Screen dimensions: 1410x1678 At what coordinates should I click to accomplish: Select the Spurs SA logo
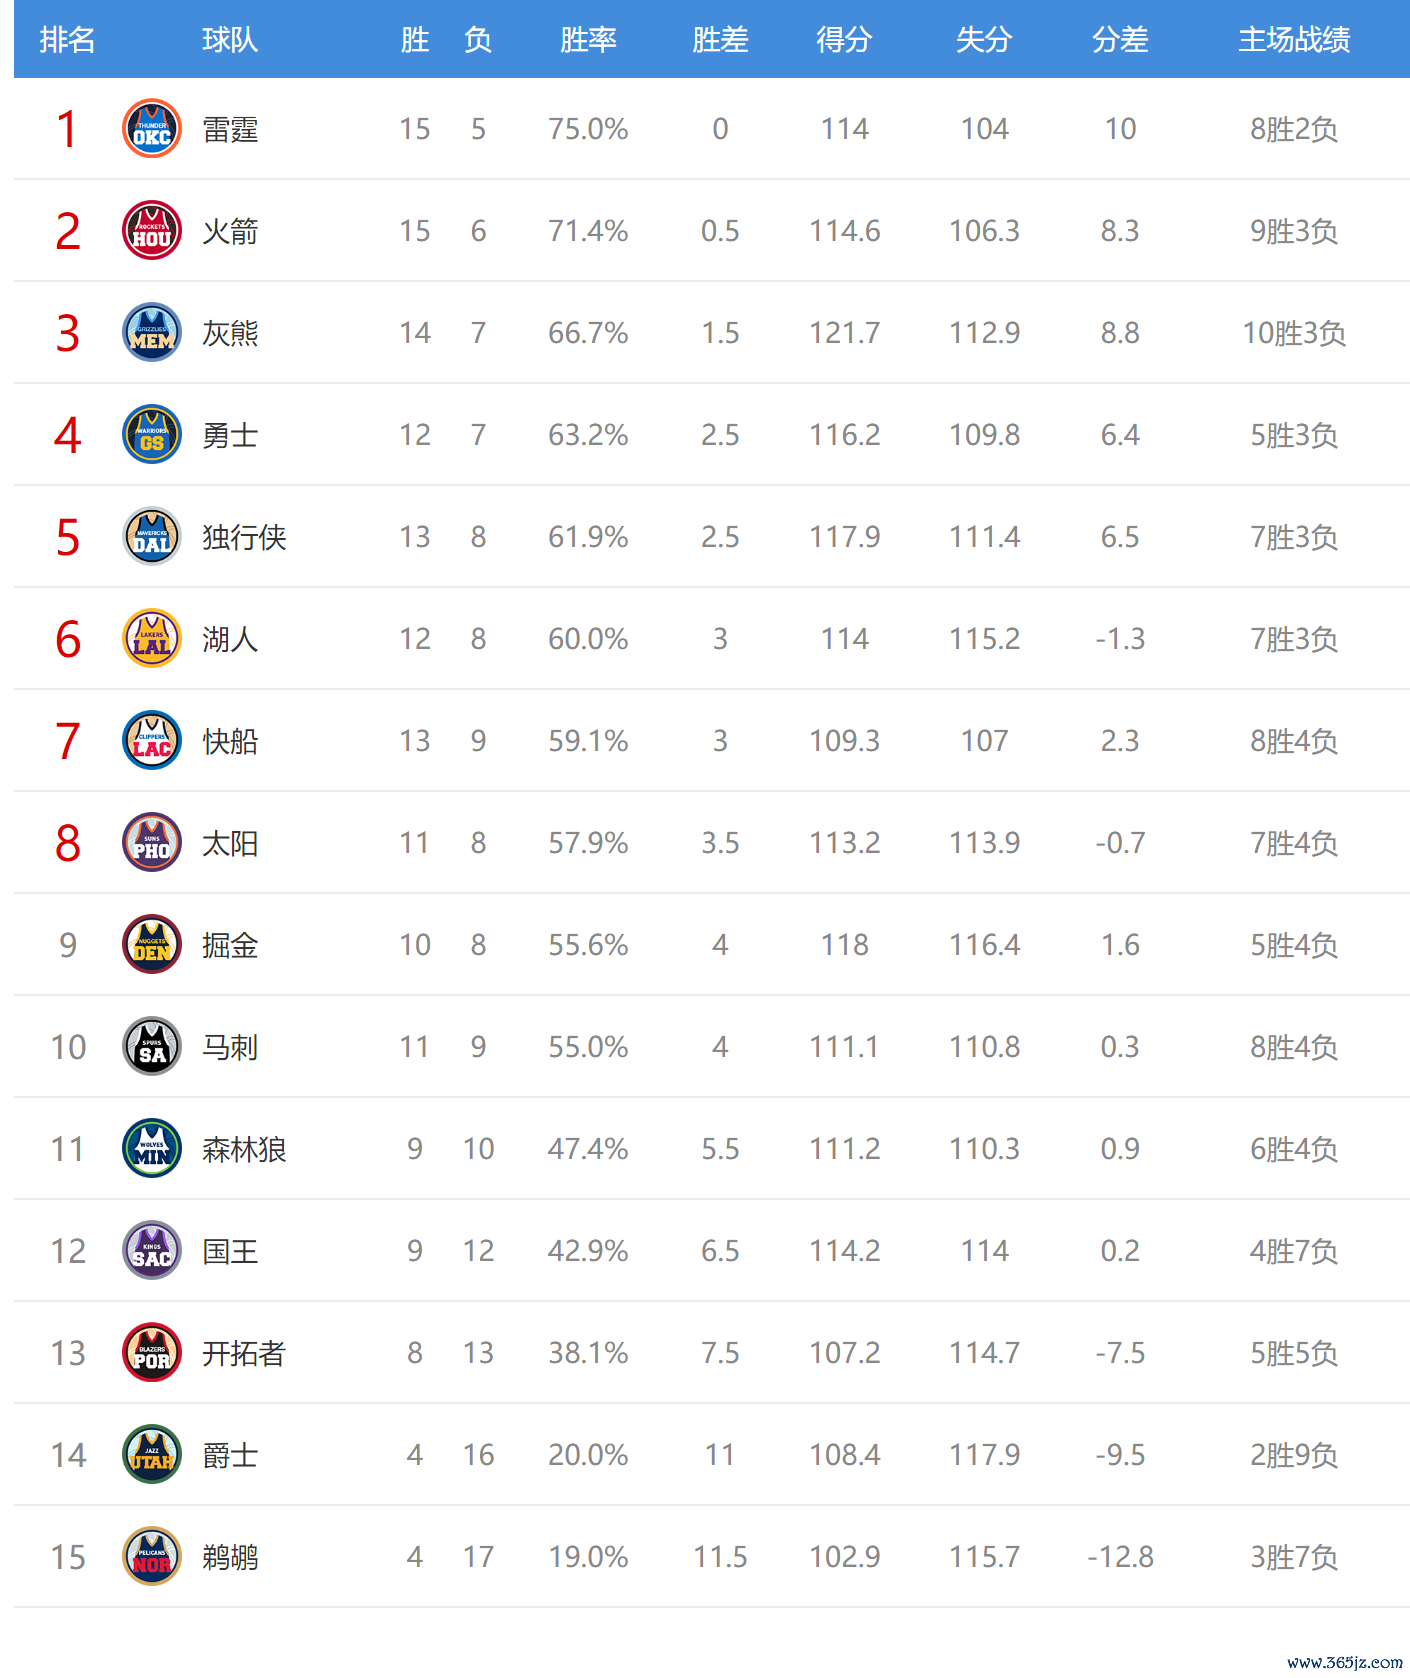pos(152,1047)
